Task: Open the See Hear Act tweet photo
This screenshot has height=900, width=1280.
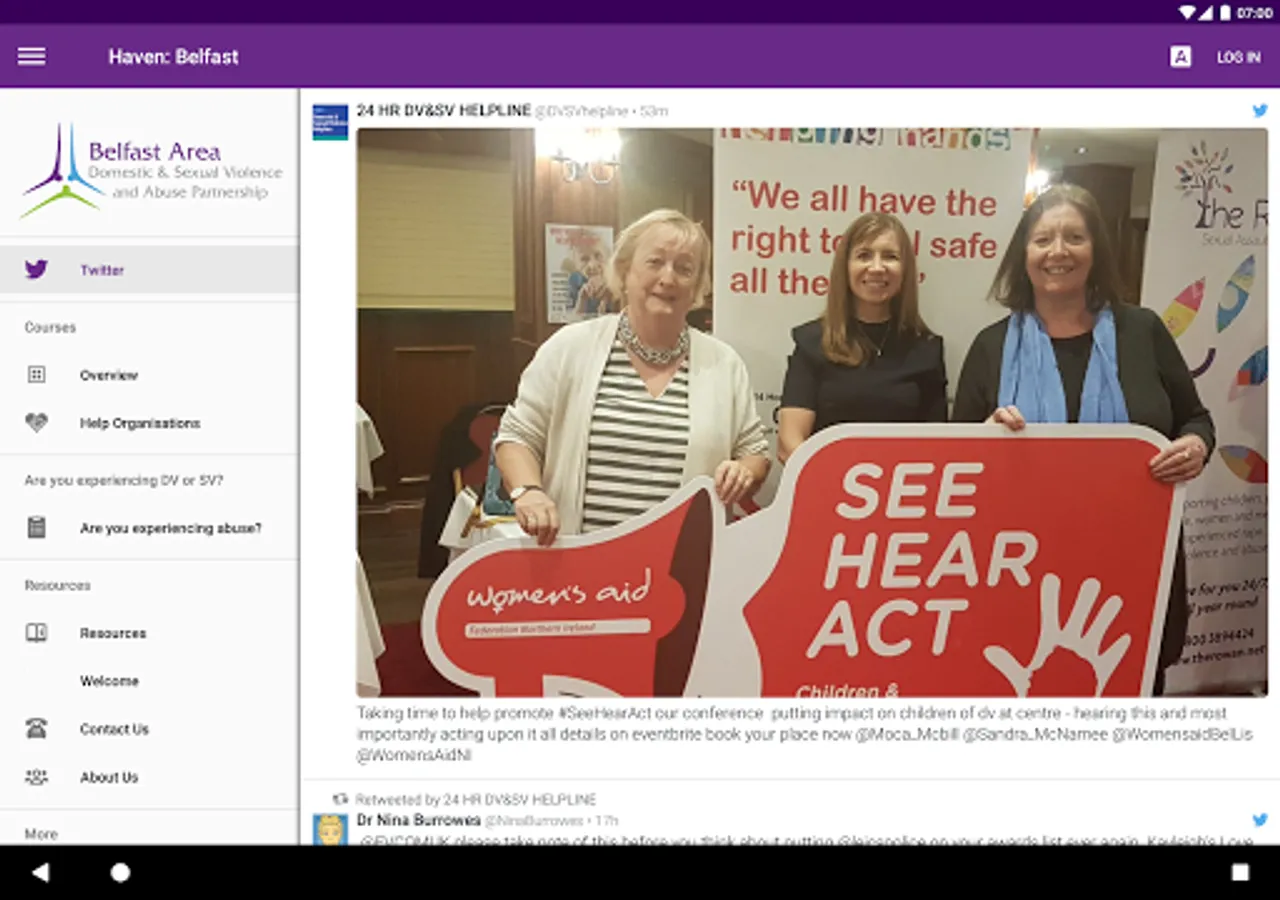Action: point(812,412)
